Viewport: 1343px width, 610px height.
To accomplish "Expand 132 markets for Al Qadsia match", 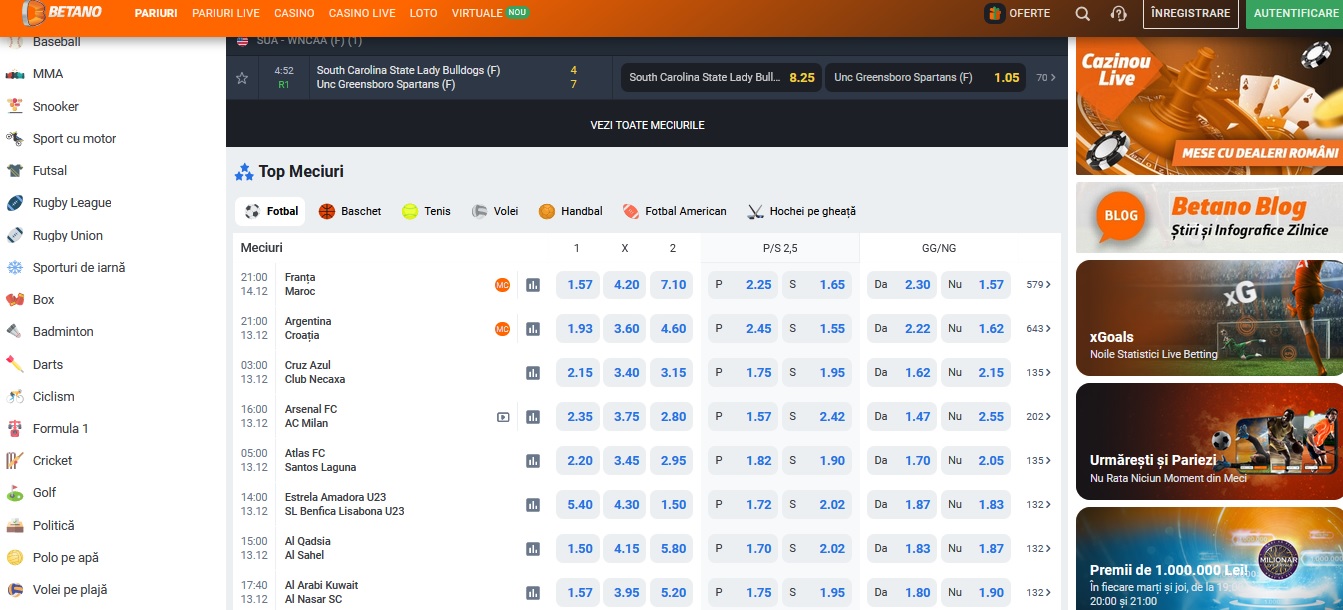I will point(1039,549).
